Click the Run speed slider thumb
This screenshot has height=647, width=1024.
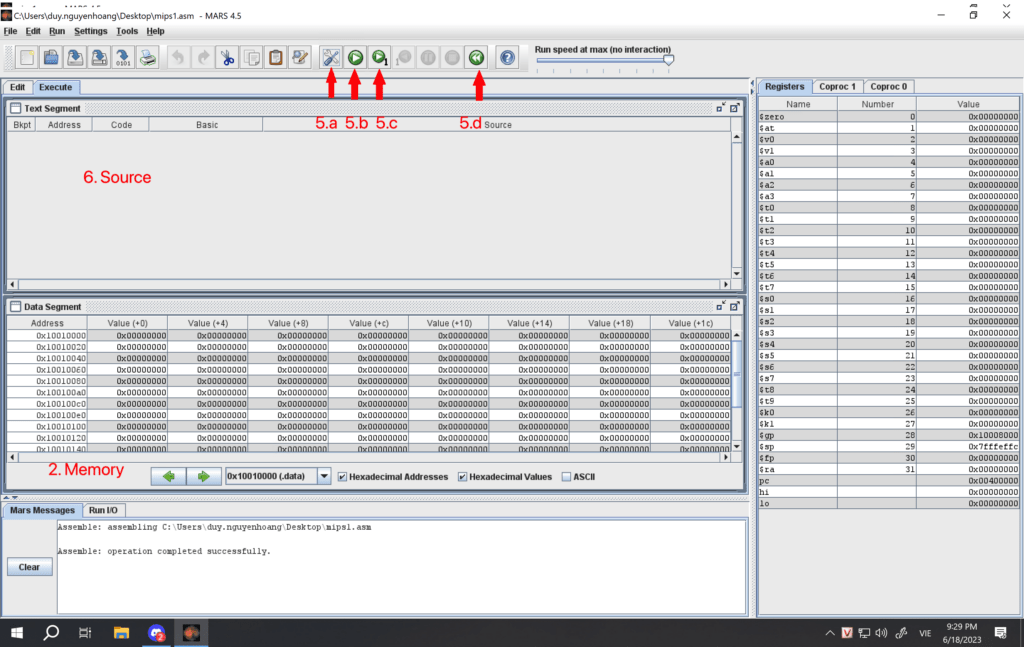(x=668, y=60)
